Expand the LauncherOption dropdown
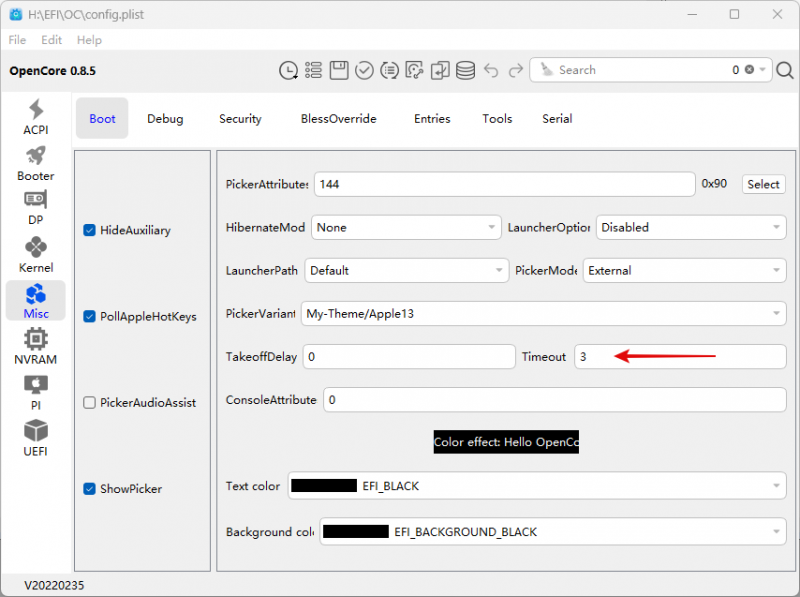This screenshot has height=597, width=800. (691, 228)
